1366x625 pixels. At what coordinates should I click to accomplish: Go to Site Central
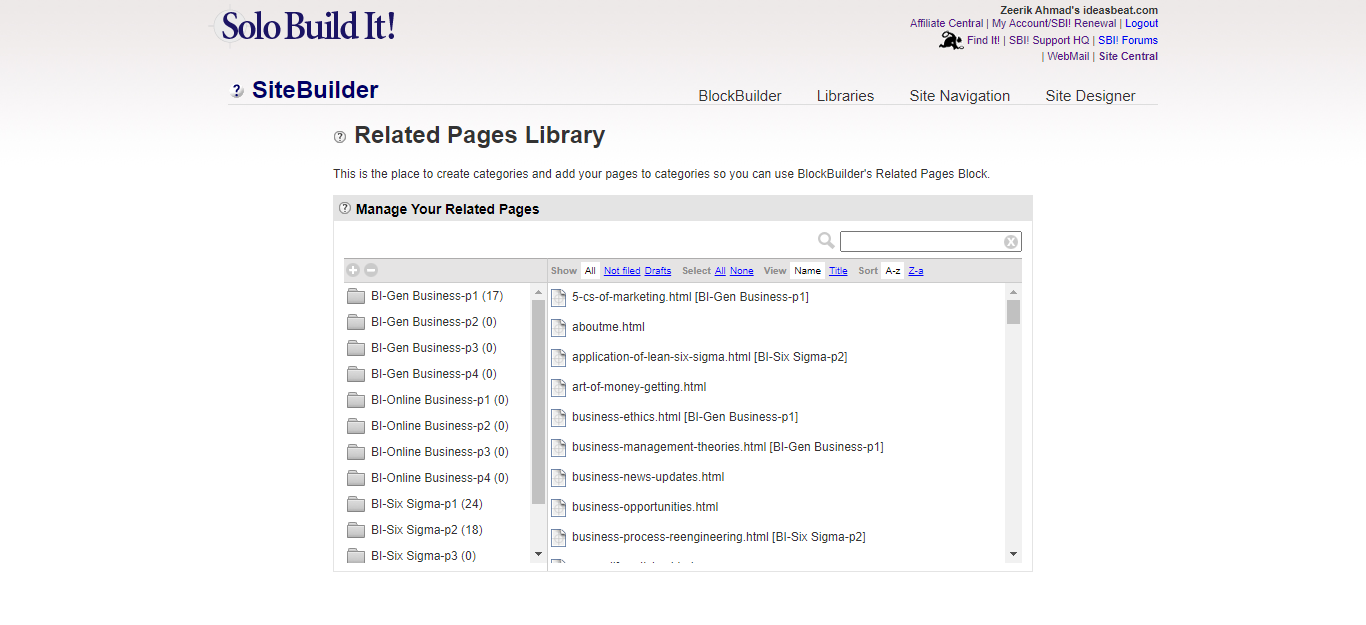coord(1128,57)
